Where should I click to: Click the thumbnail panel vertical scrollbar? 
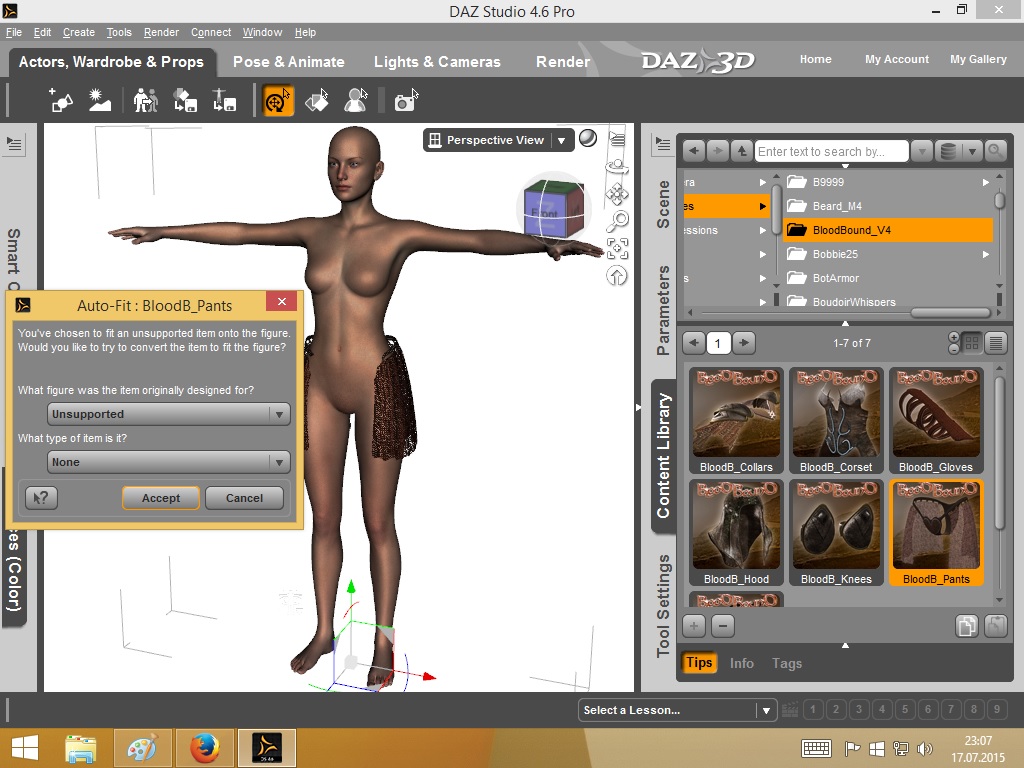pyautogui.click(x=999, y=452)
